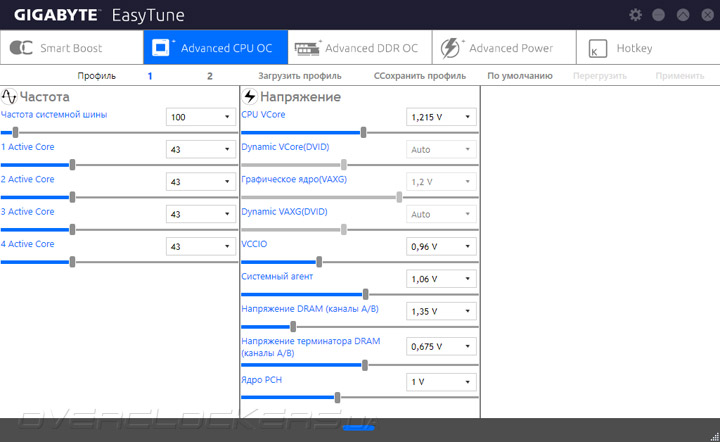Click the Dynamic VAXG(DVID) slider handle
The width and height of the screenshot is (720, 442).
343,229
